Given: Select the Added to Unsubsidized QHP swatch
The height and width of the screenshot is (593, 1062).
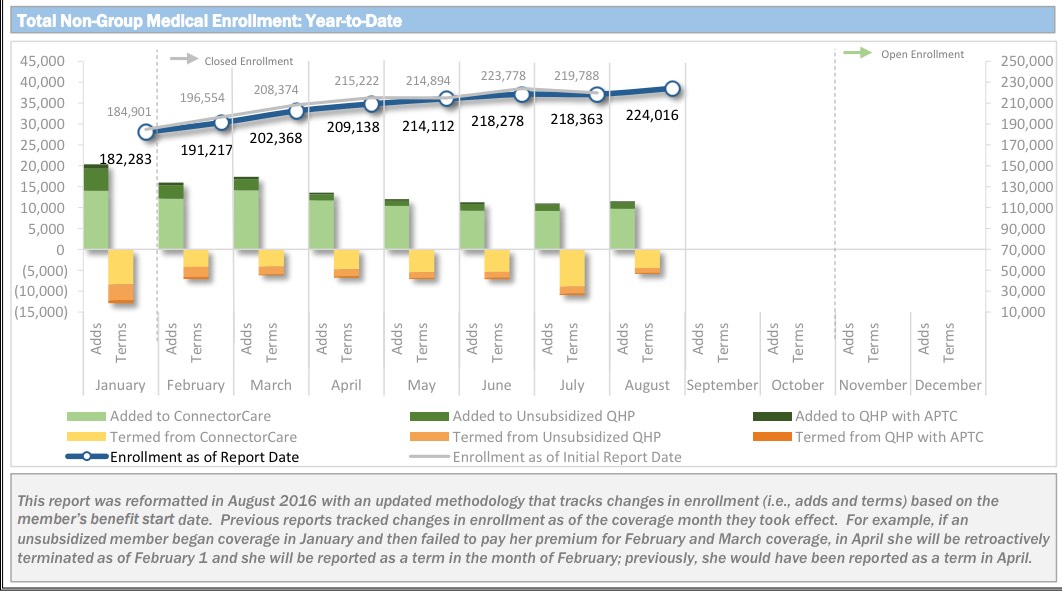Looking at the screenshot, I should (429, 416).
